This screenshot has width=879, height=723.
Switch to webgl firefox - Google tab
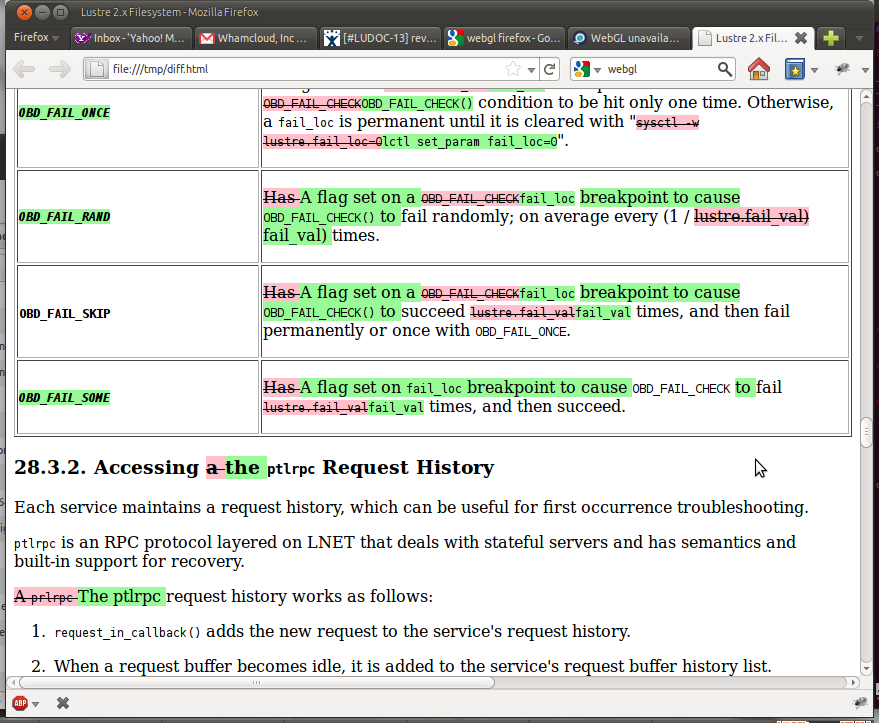505,38
